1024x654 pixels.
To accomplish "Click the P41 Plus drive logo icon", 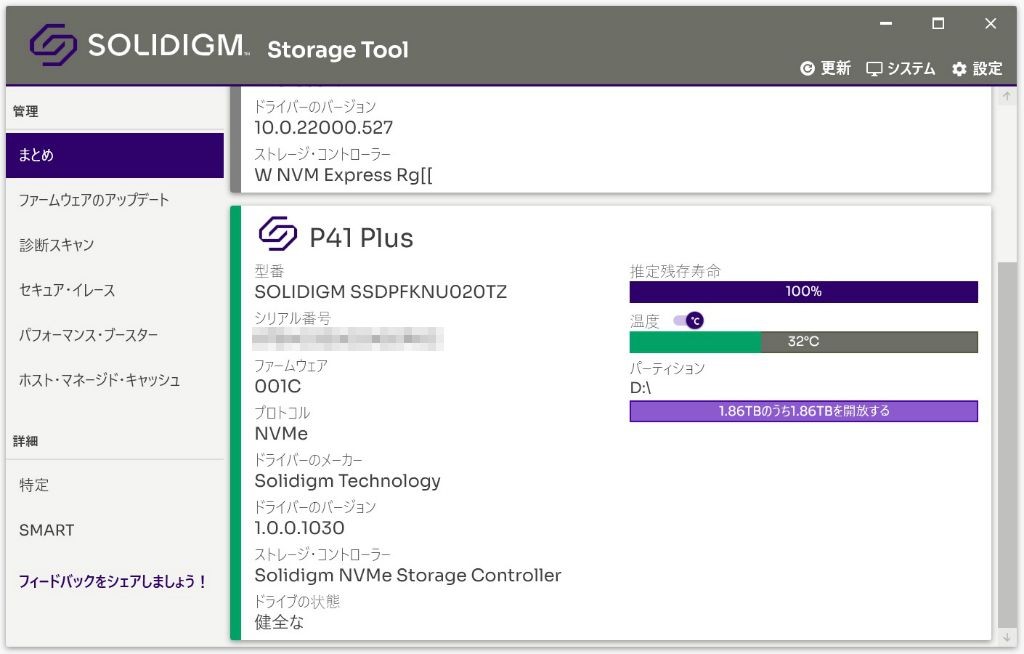I will pos(278,235).
